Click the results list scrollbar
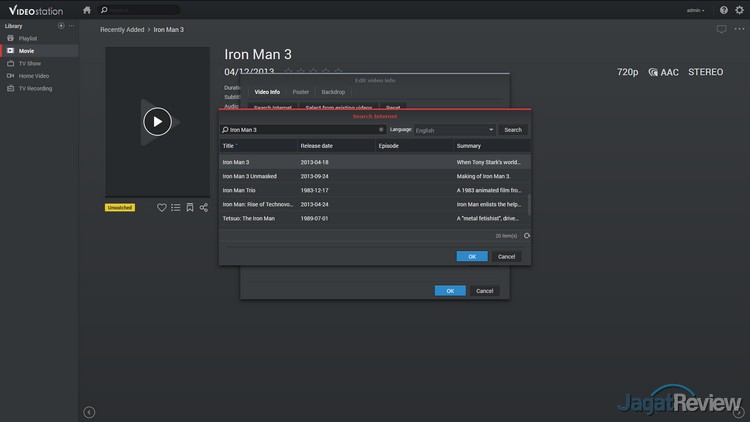The width and height of the screenshot is (750, 422). (x=529, y=205)
